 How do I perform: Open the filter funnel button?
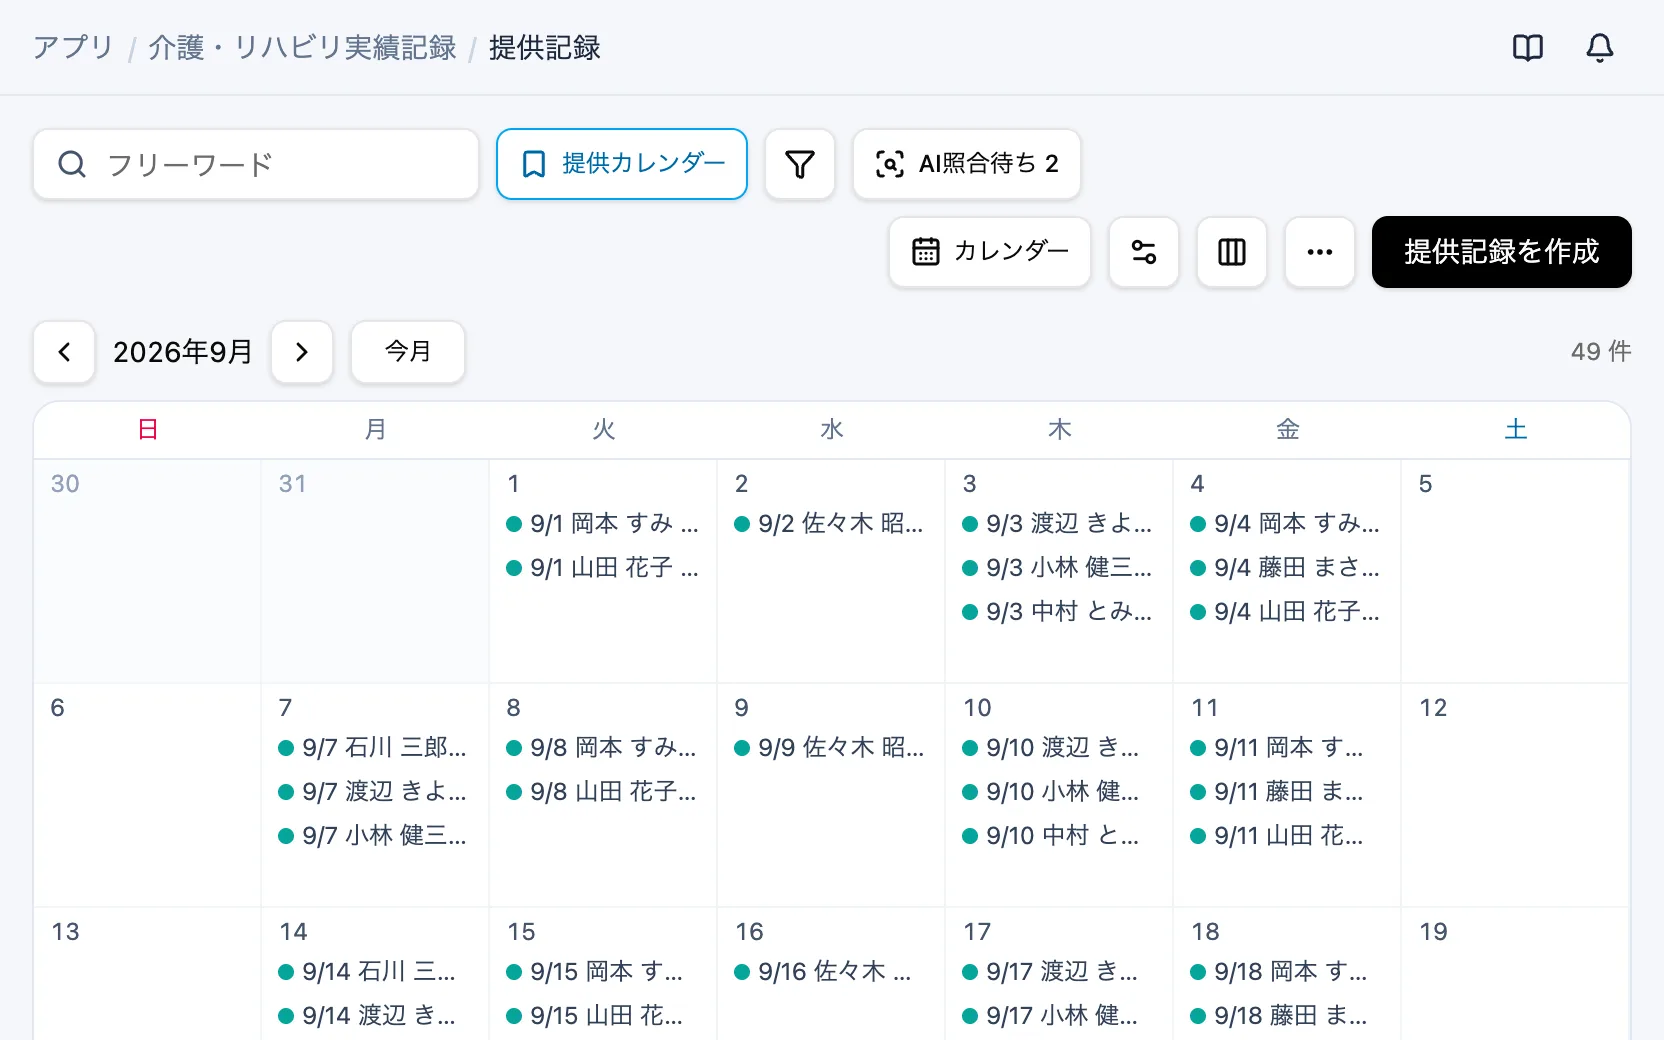coord(800,164)
